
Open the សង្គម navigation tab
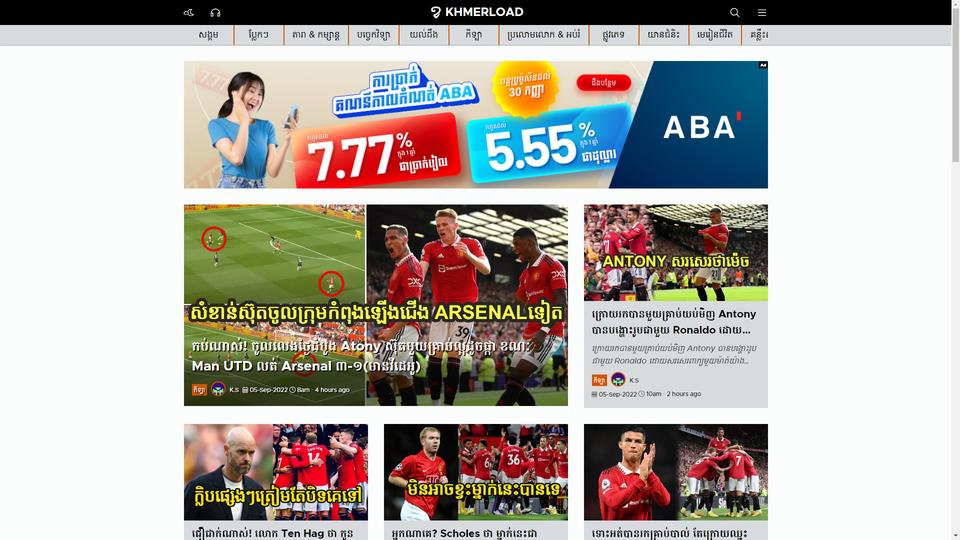208,35
